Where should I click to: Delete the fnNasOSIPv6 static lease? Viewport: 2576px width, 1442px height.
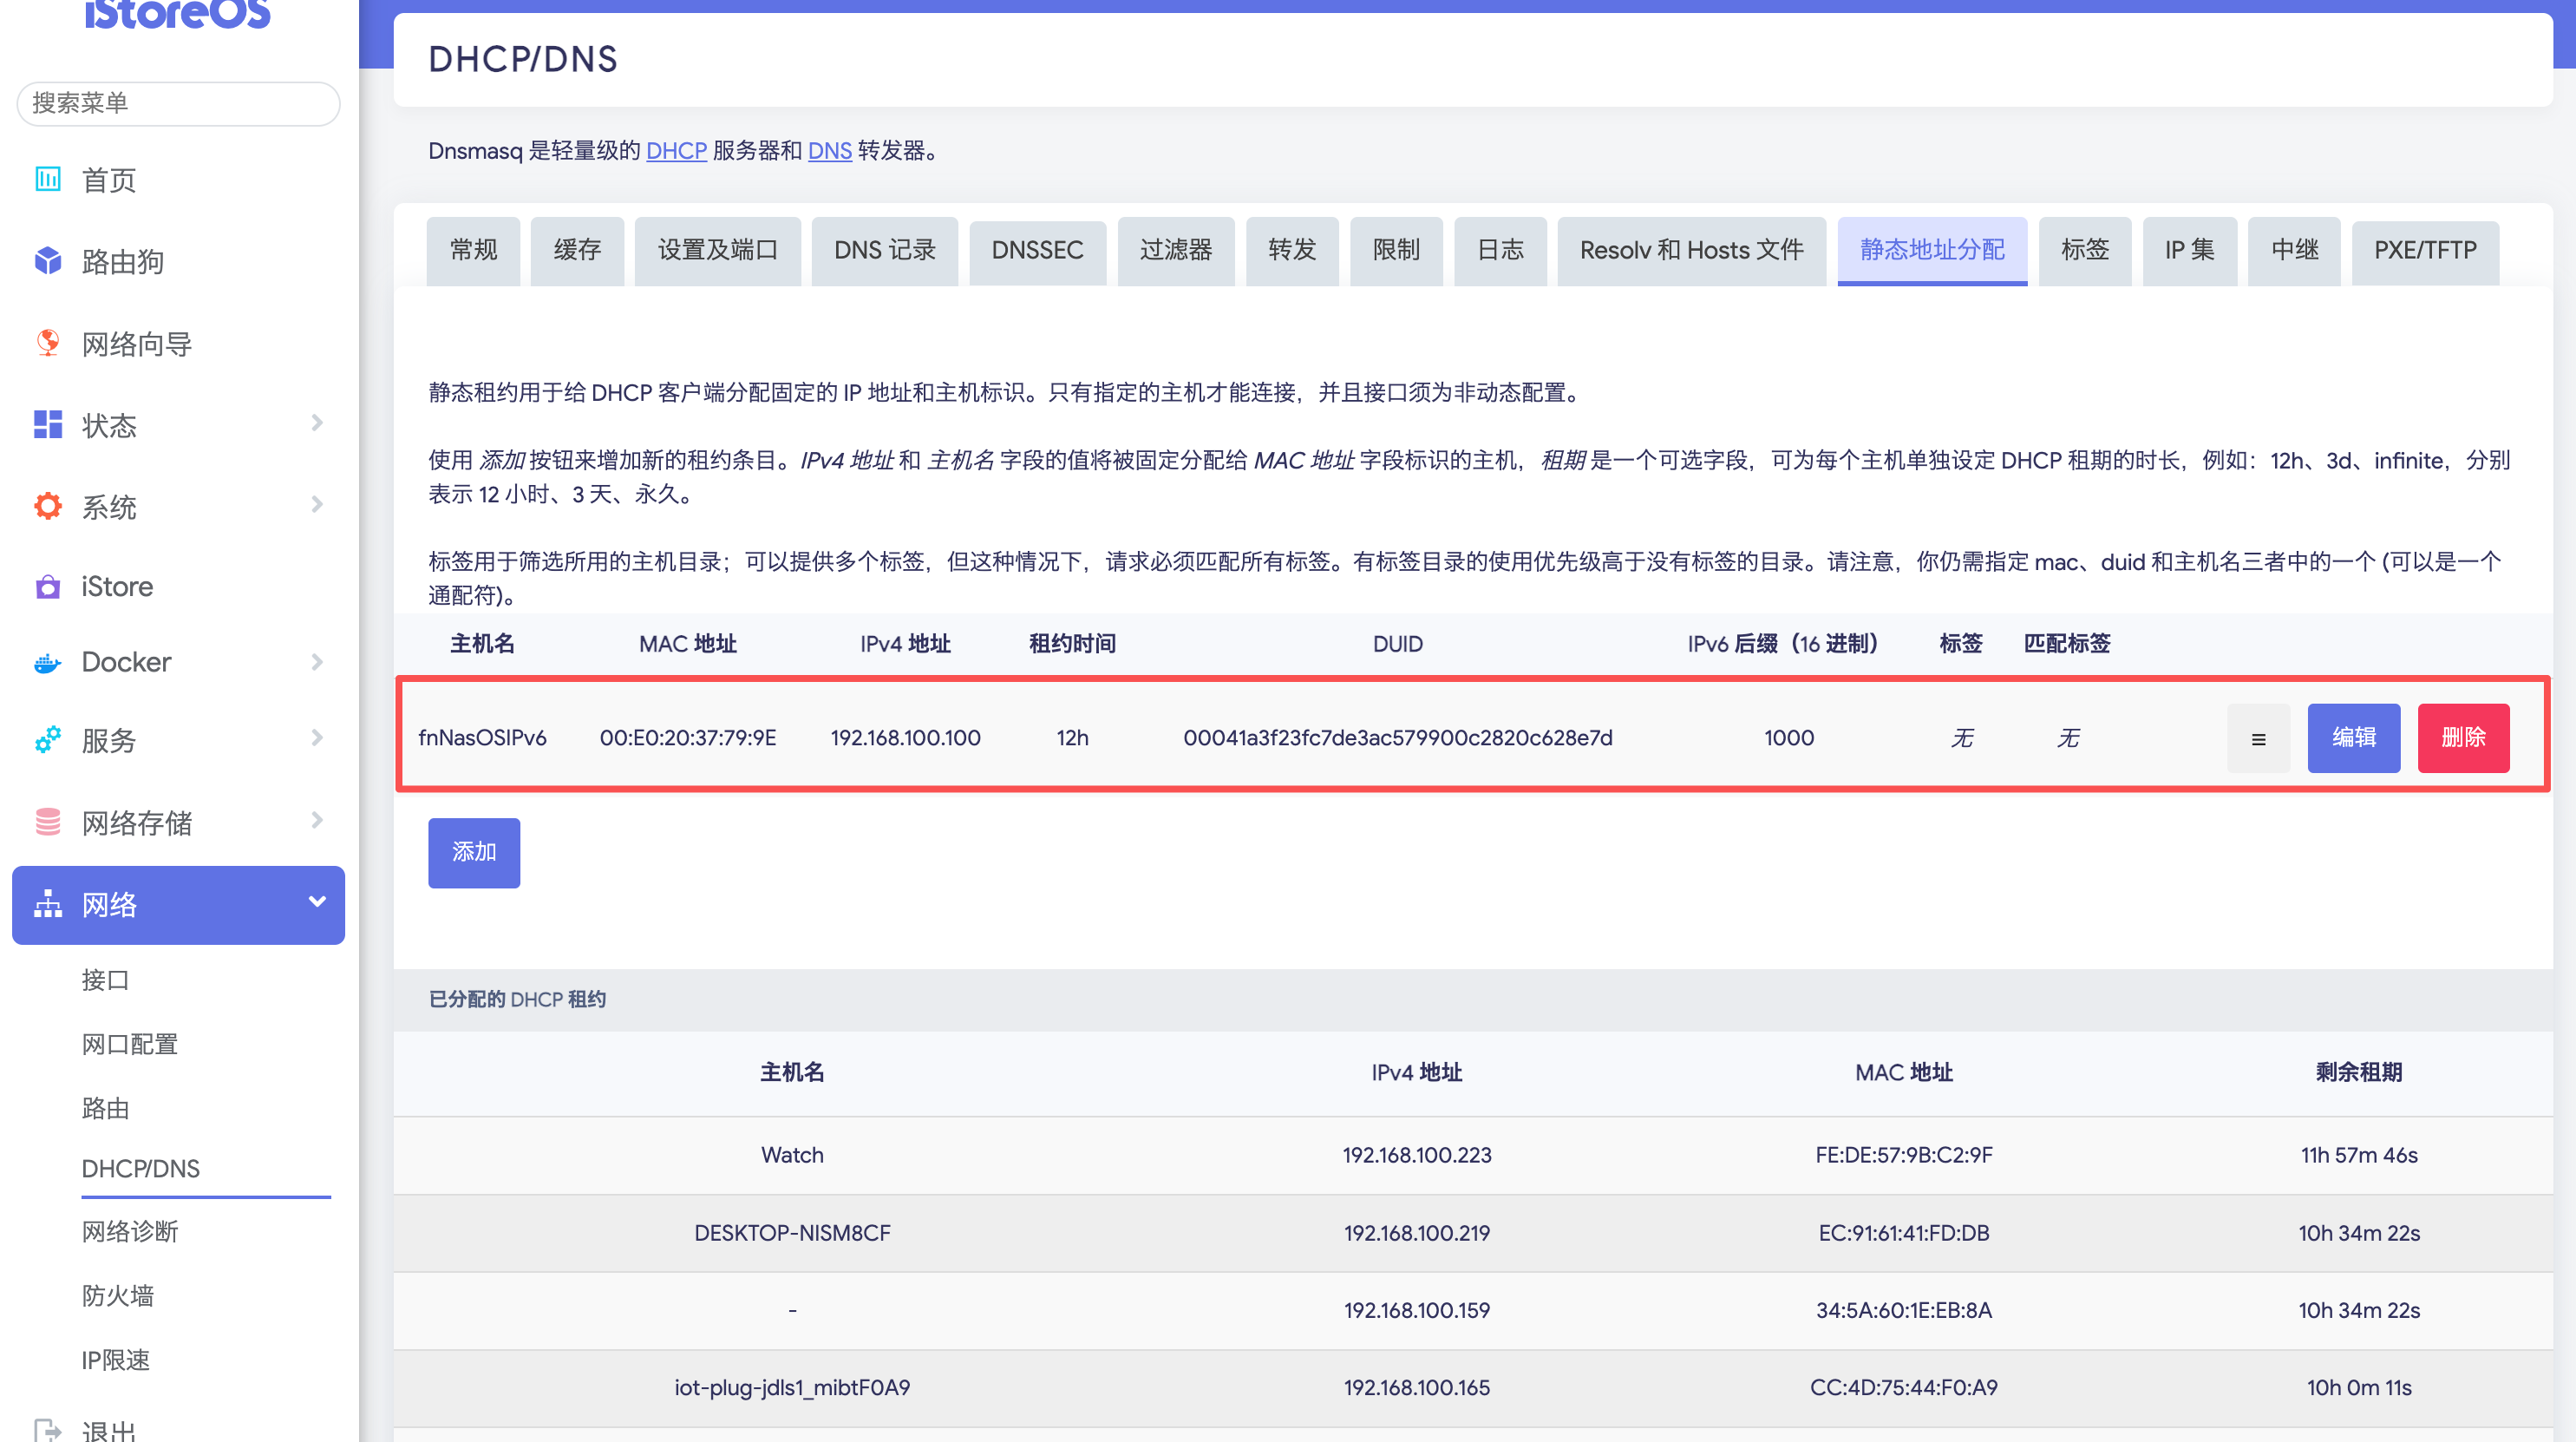coord(2462,738)
